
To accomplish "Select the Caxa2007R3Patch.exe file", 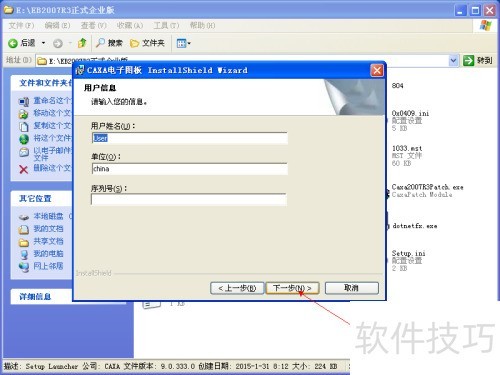I will point(427,187).
